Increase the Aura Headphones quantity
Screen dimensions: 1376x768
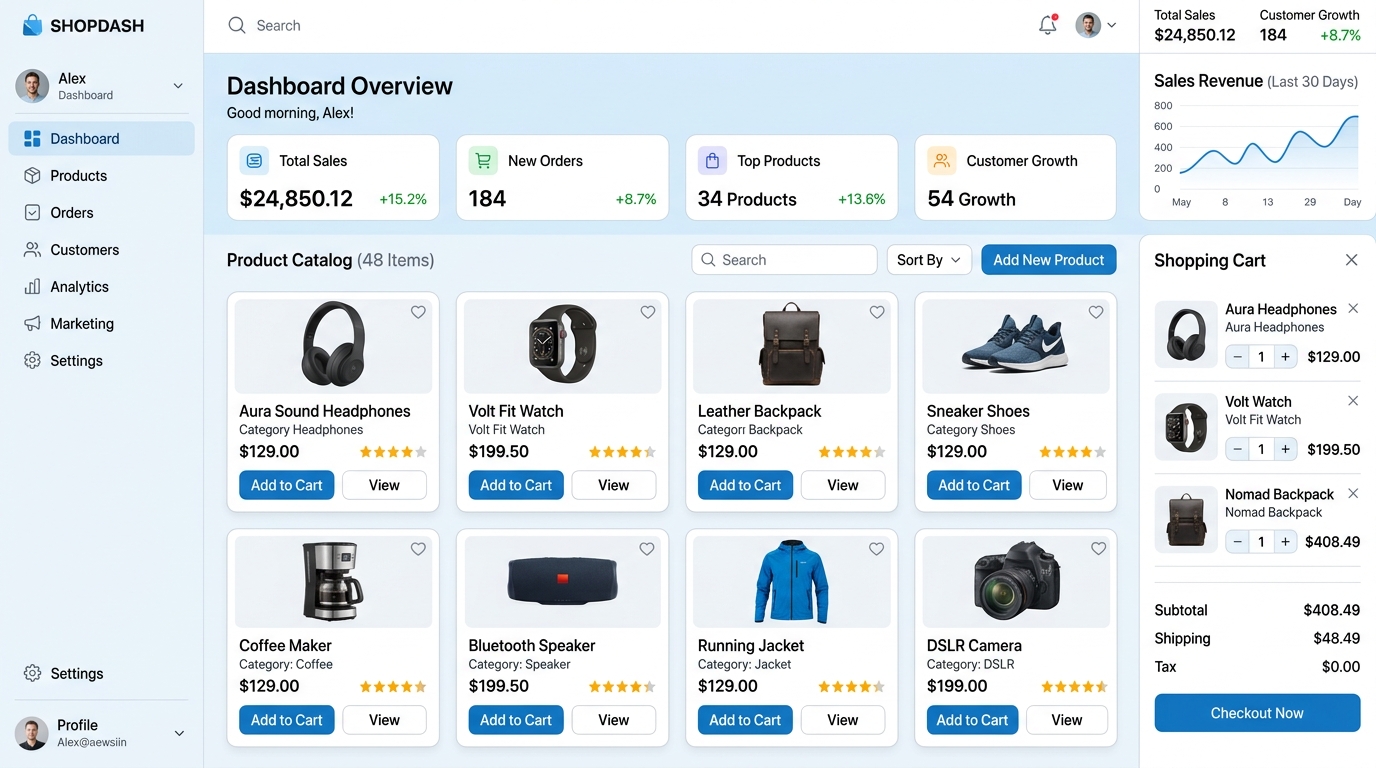tap(1285, 356)
